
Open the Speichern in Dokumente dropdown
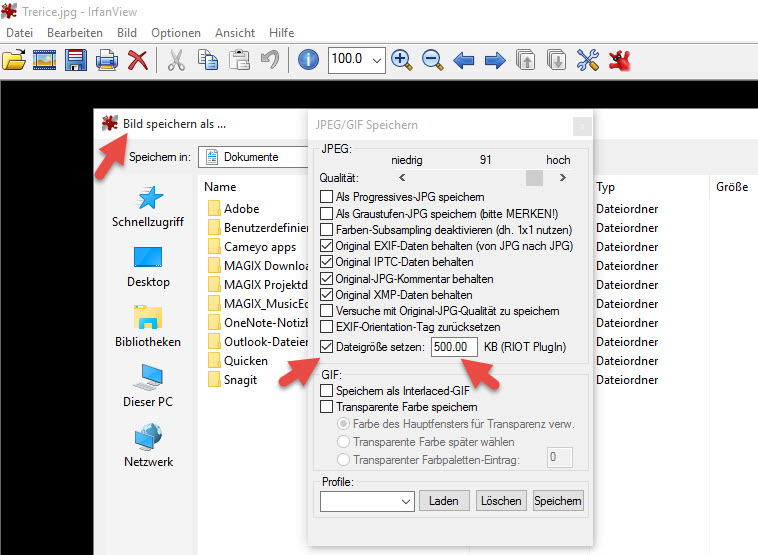pyautogui.click(x=253, y=157)
